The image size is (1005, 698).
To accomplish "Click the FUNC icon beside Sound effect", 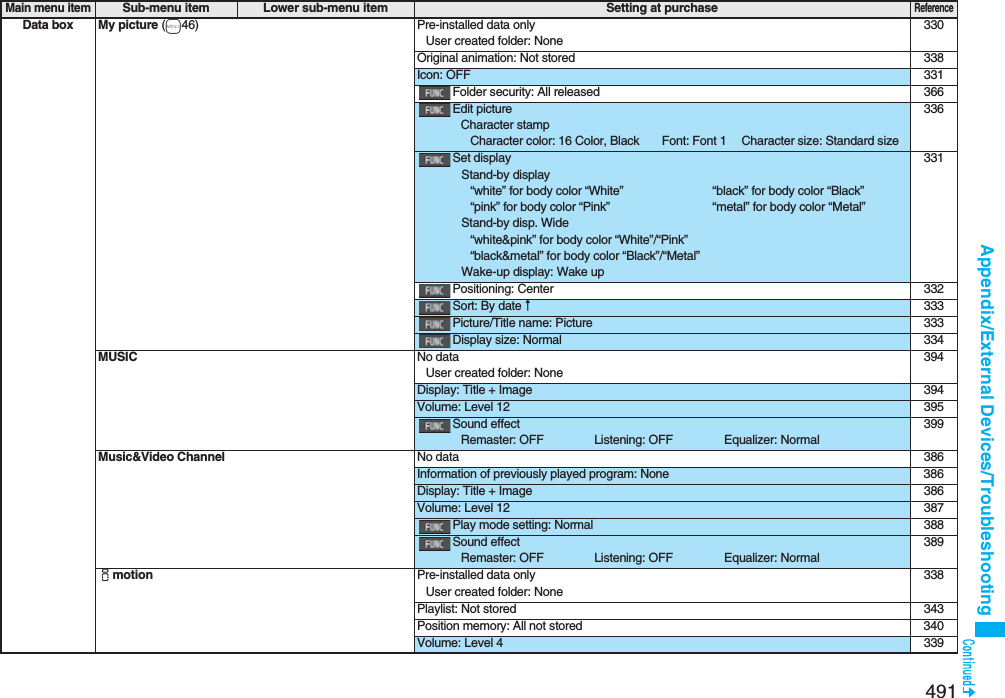I will tap(434, 424).
